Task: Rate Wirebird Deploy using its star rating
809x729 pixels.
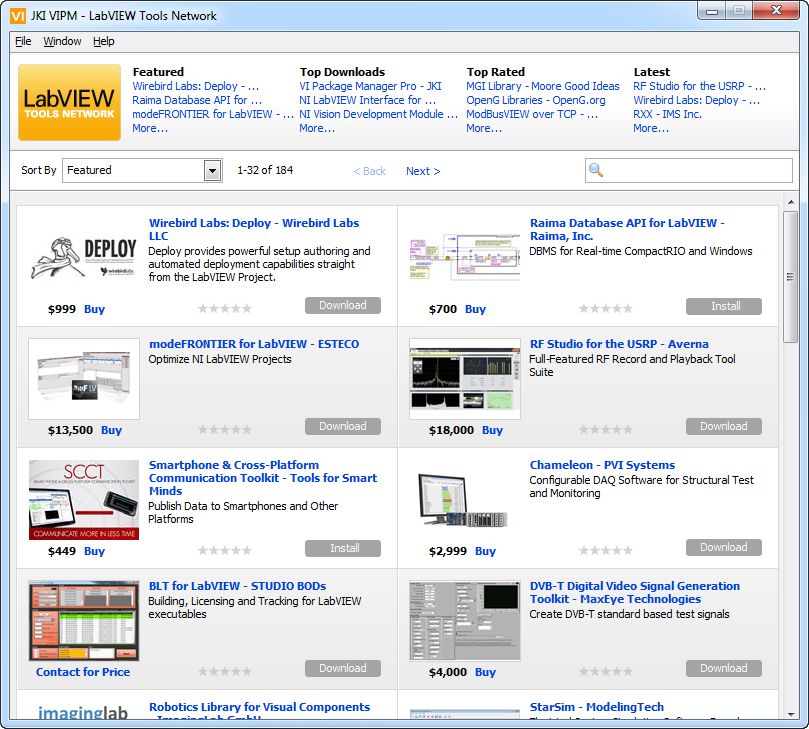Action: (x=225, y=309)
